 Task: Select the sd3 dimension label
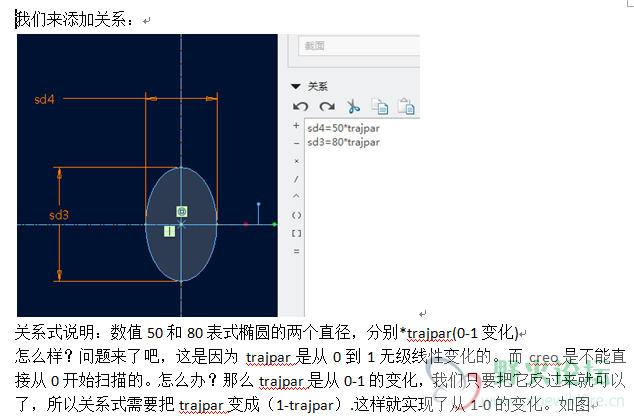[59, 215]
